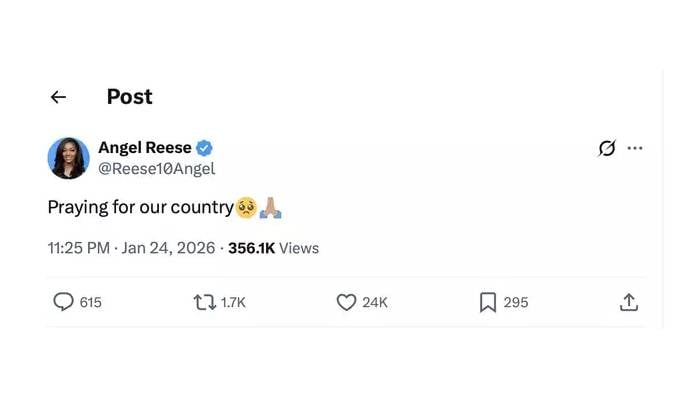Click the folded hands emoji
Screen dimensions: 700x400
point(271,208)
